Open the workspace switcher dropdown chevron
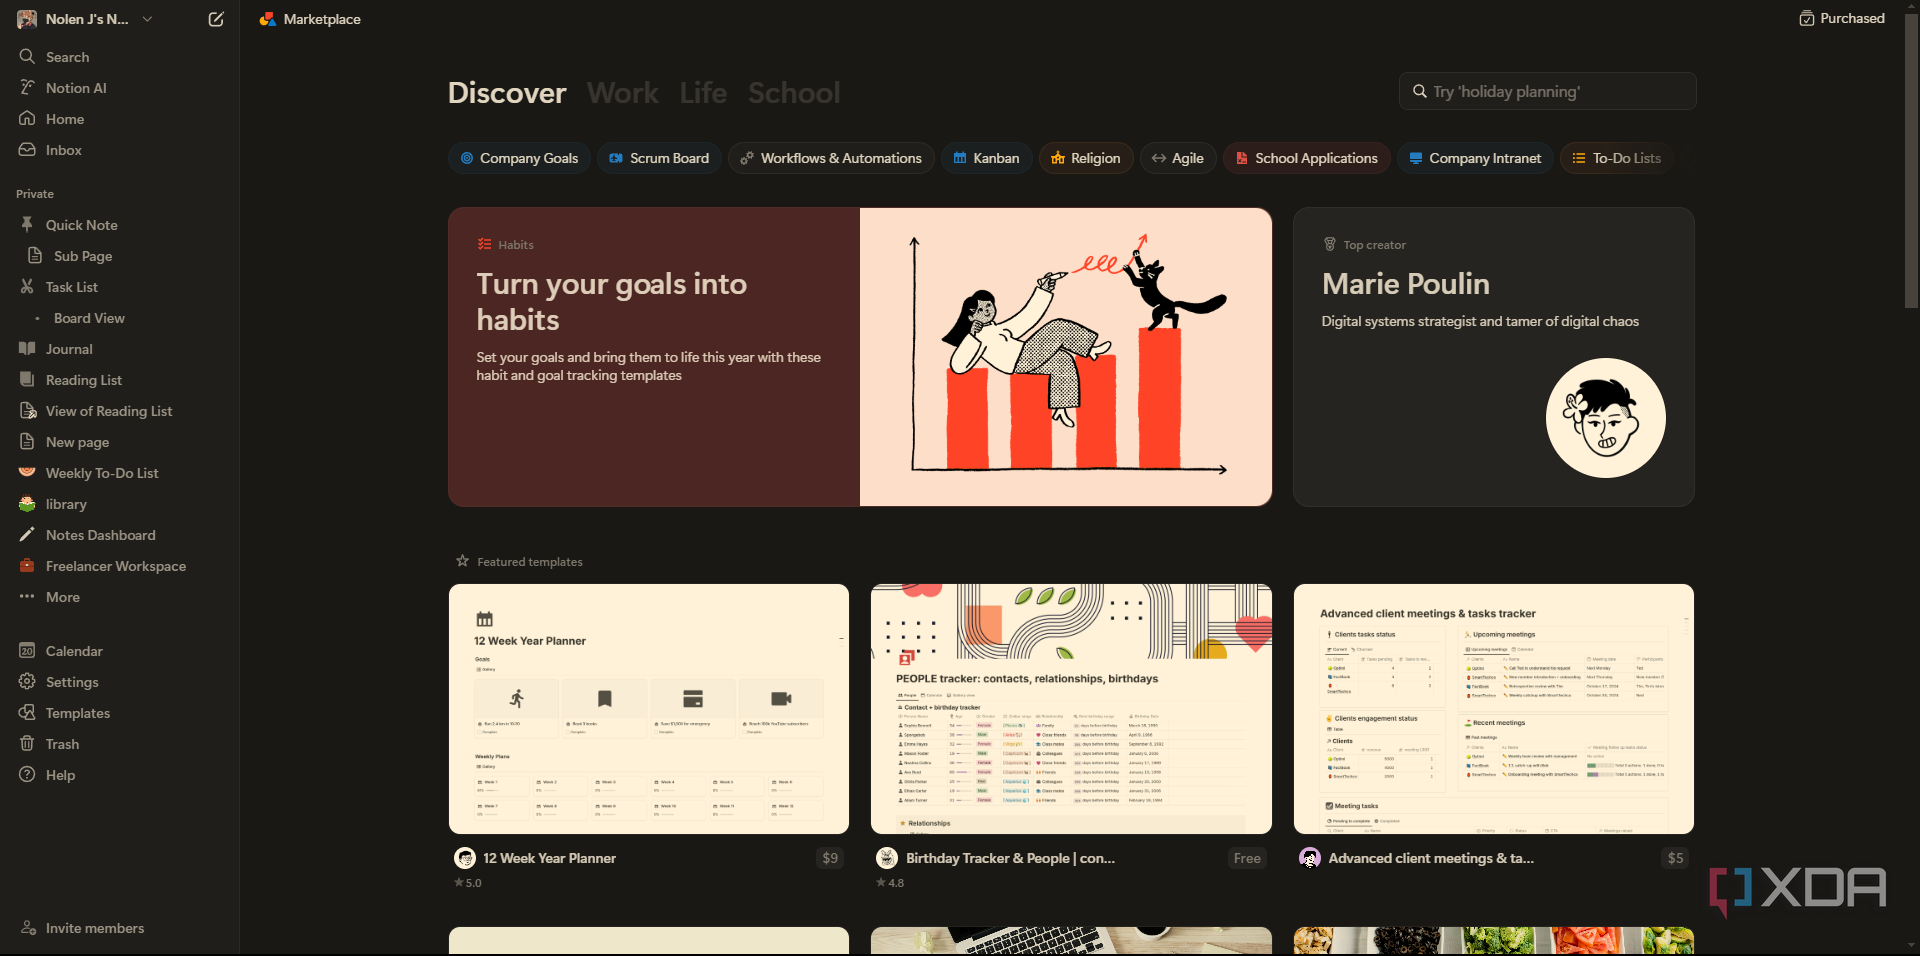 point(147,19)
